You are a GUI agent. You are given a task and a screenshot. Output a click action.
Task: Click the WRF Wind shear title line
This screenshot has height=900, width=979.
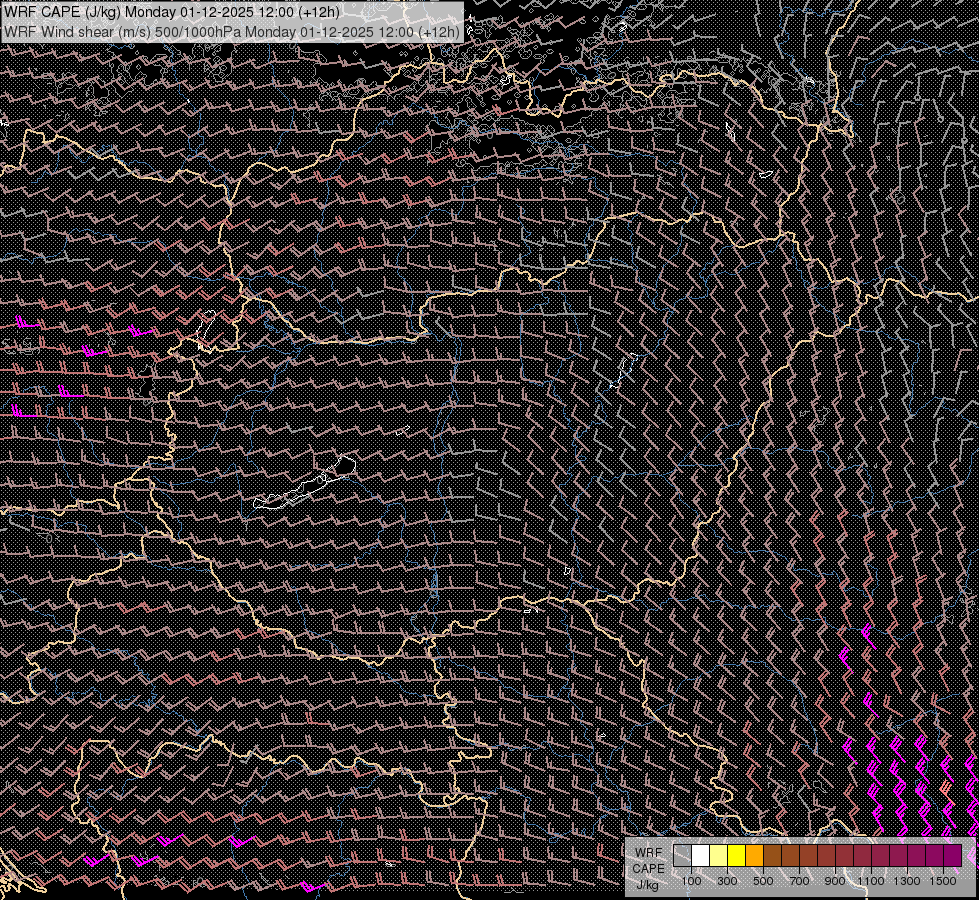pos(232,32)
